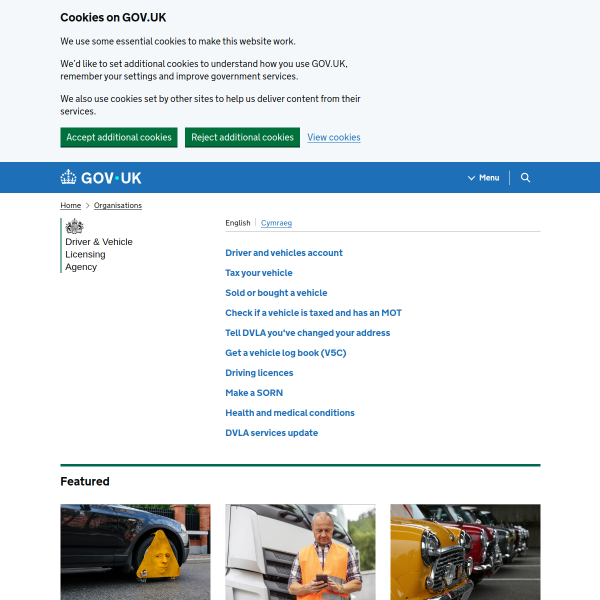Open Organisations breadcrumb link
The height and width of the screenshot is (600, 600).
(x=118, y=205)
